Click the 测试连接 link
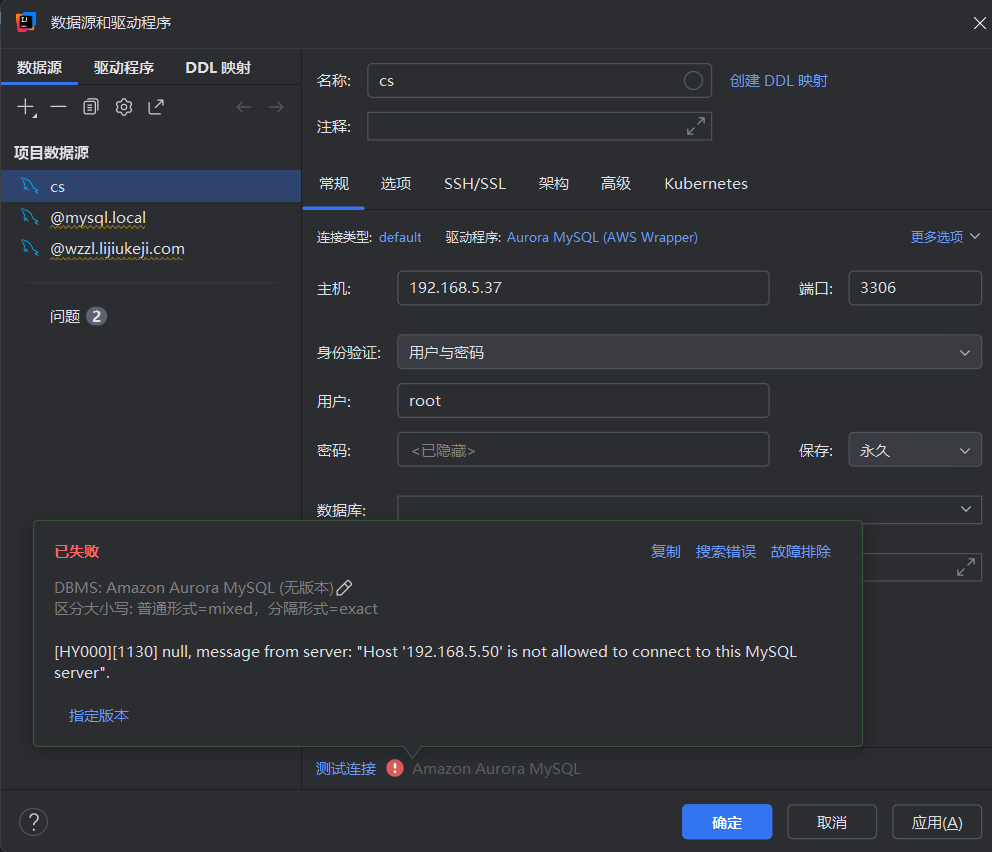Viewport: 992px width, 852px height. coord(346,769)
